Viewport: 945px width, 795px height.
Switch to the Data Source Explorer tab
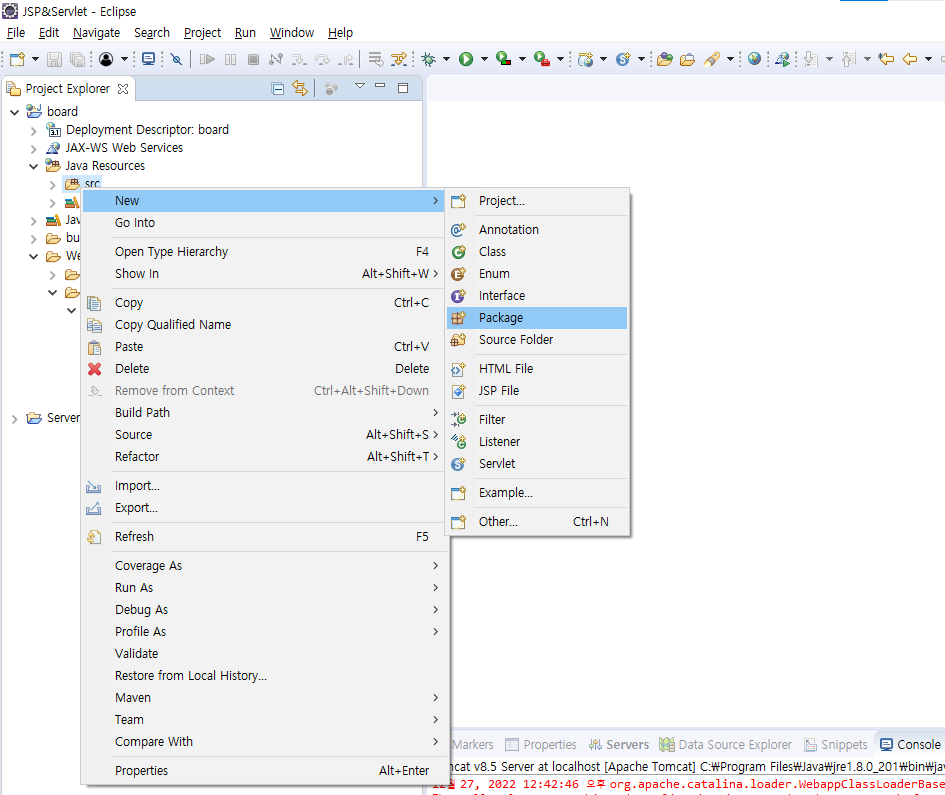(726, 744)
